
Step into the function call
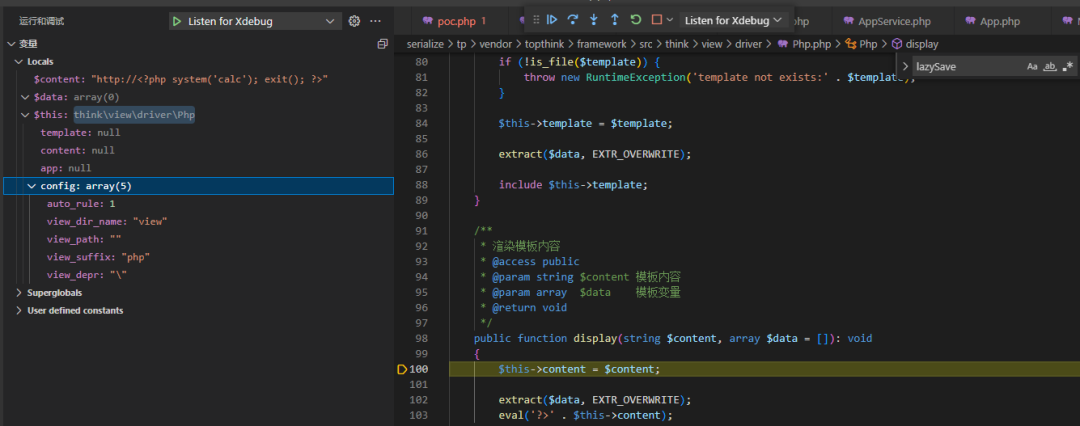(x=594, y=20)
